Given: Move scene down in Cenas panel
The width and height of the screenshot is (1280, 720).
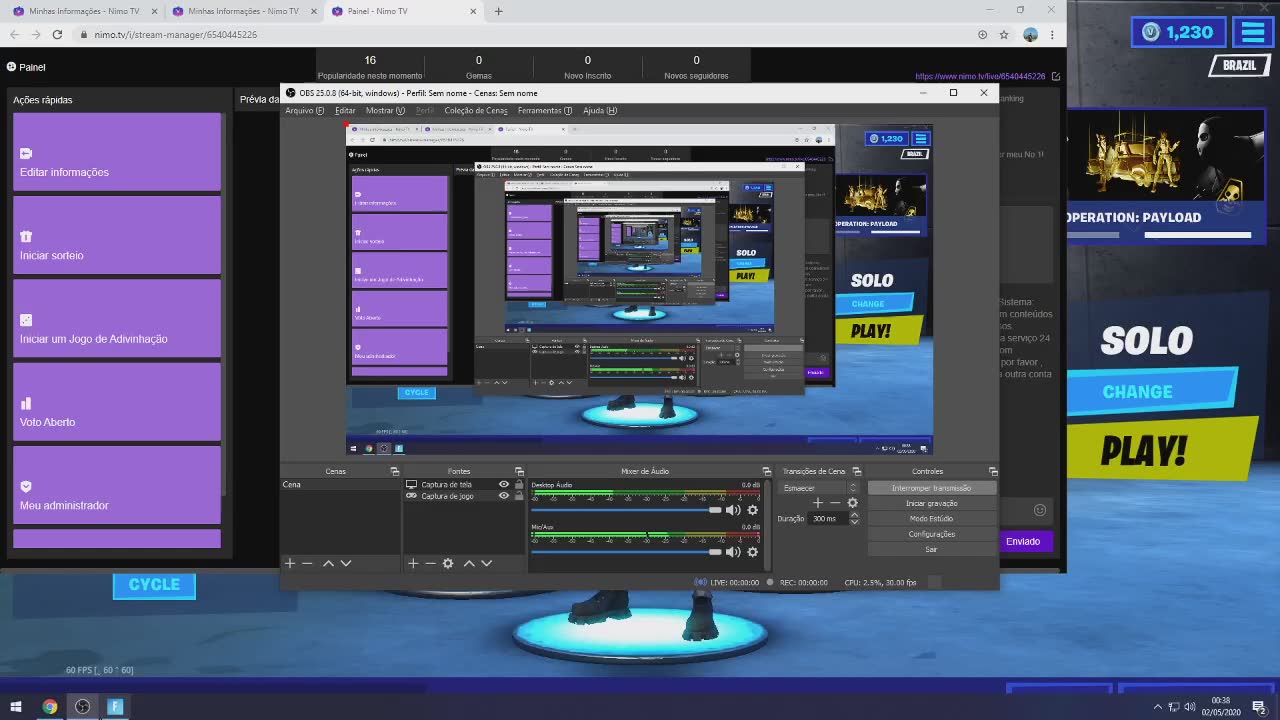Looking at the screenshot, I should [x=345, y=563].
